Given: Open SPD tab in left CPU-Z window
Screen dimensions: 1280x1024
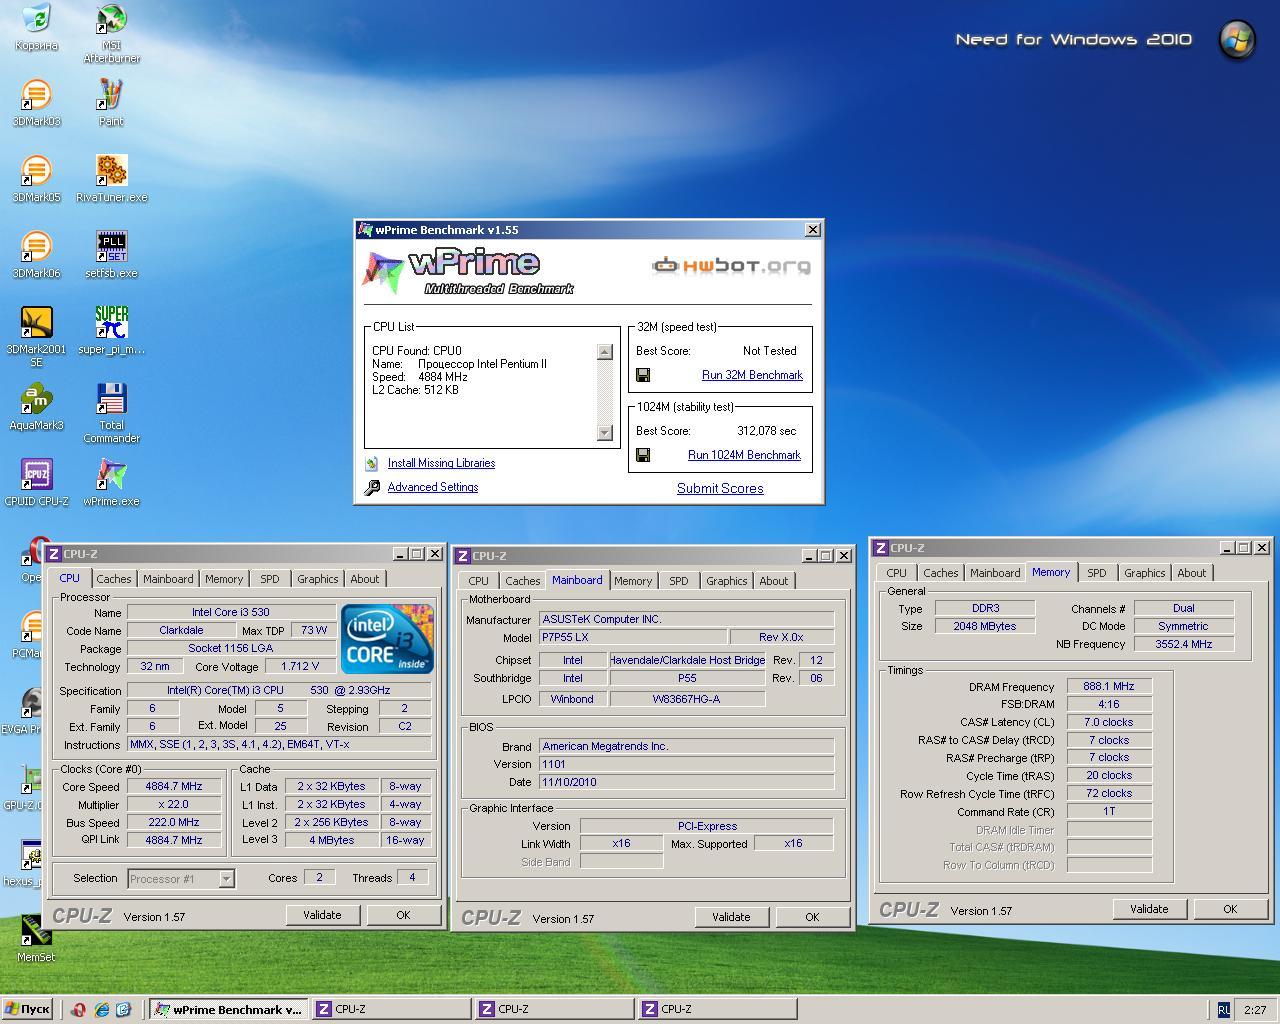Looking at the screenshot, I should point(270,579).
